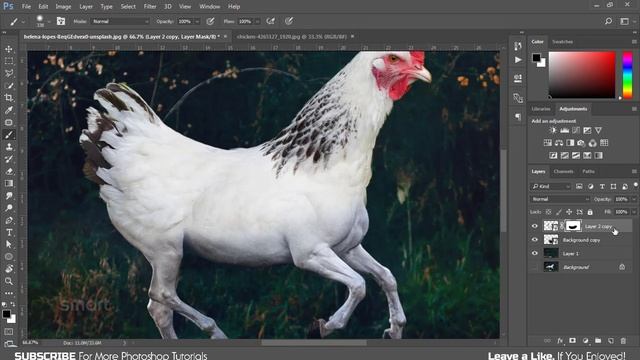Toggle pressure for opacity in options bar

(x=211, y=21)
